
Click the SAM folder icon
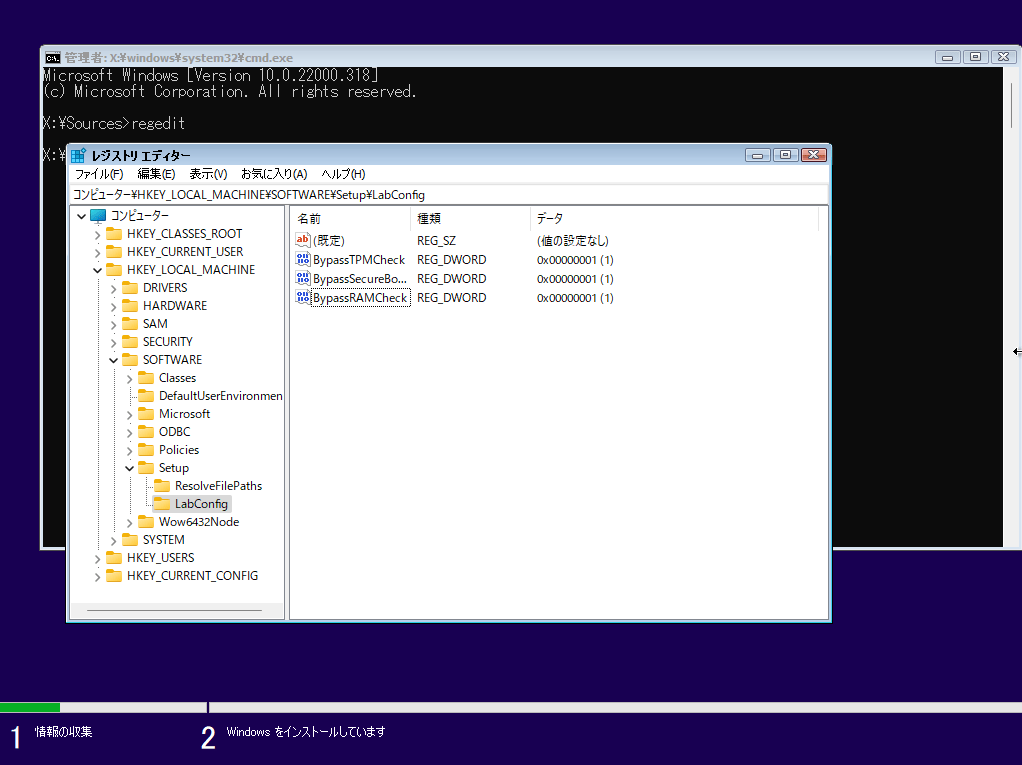(x=130, y=324)
